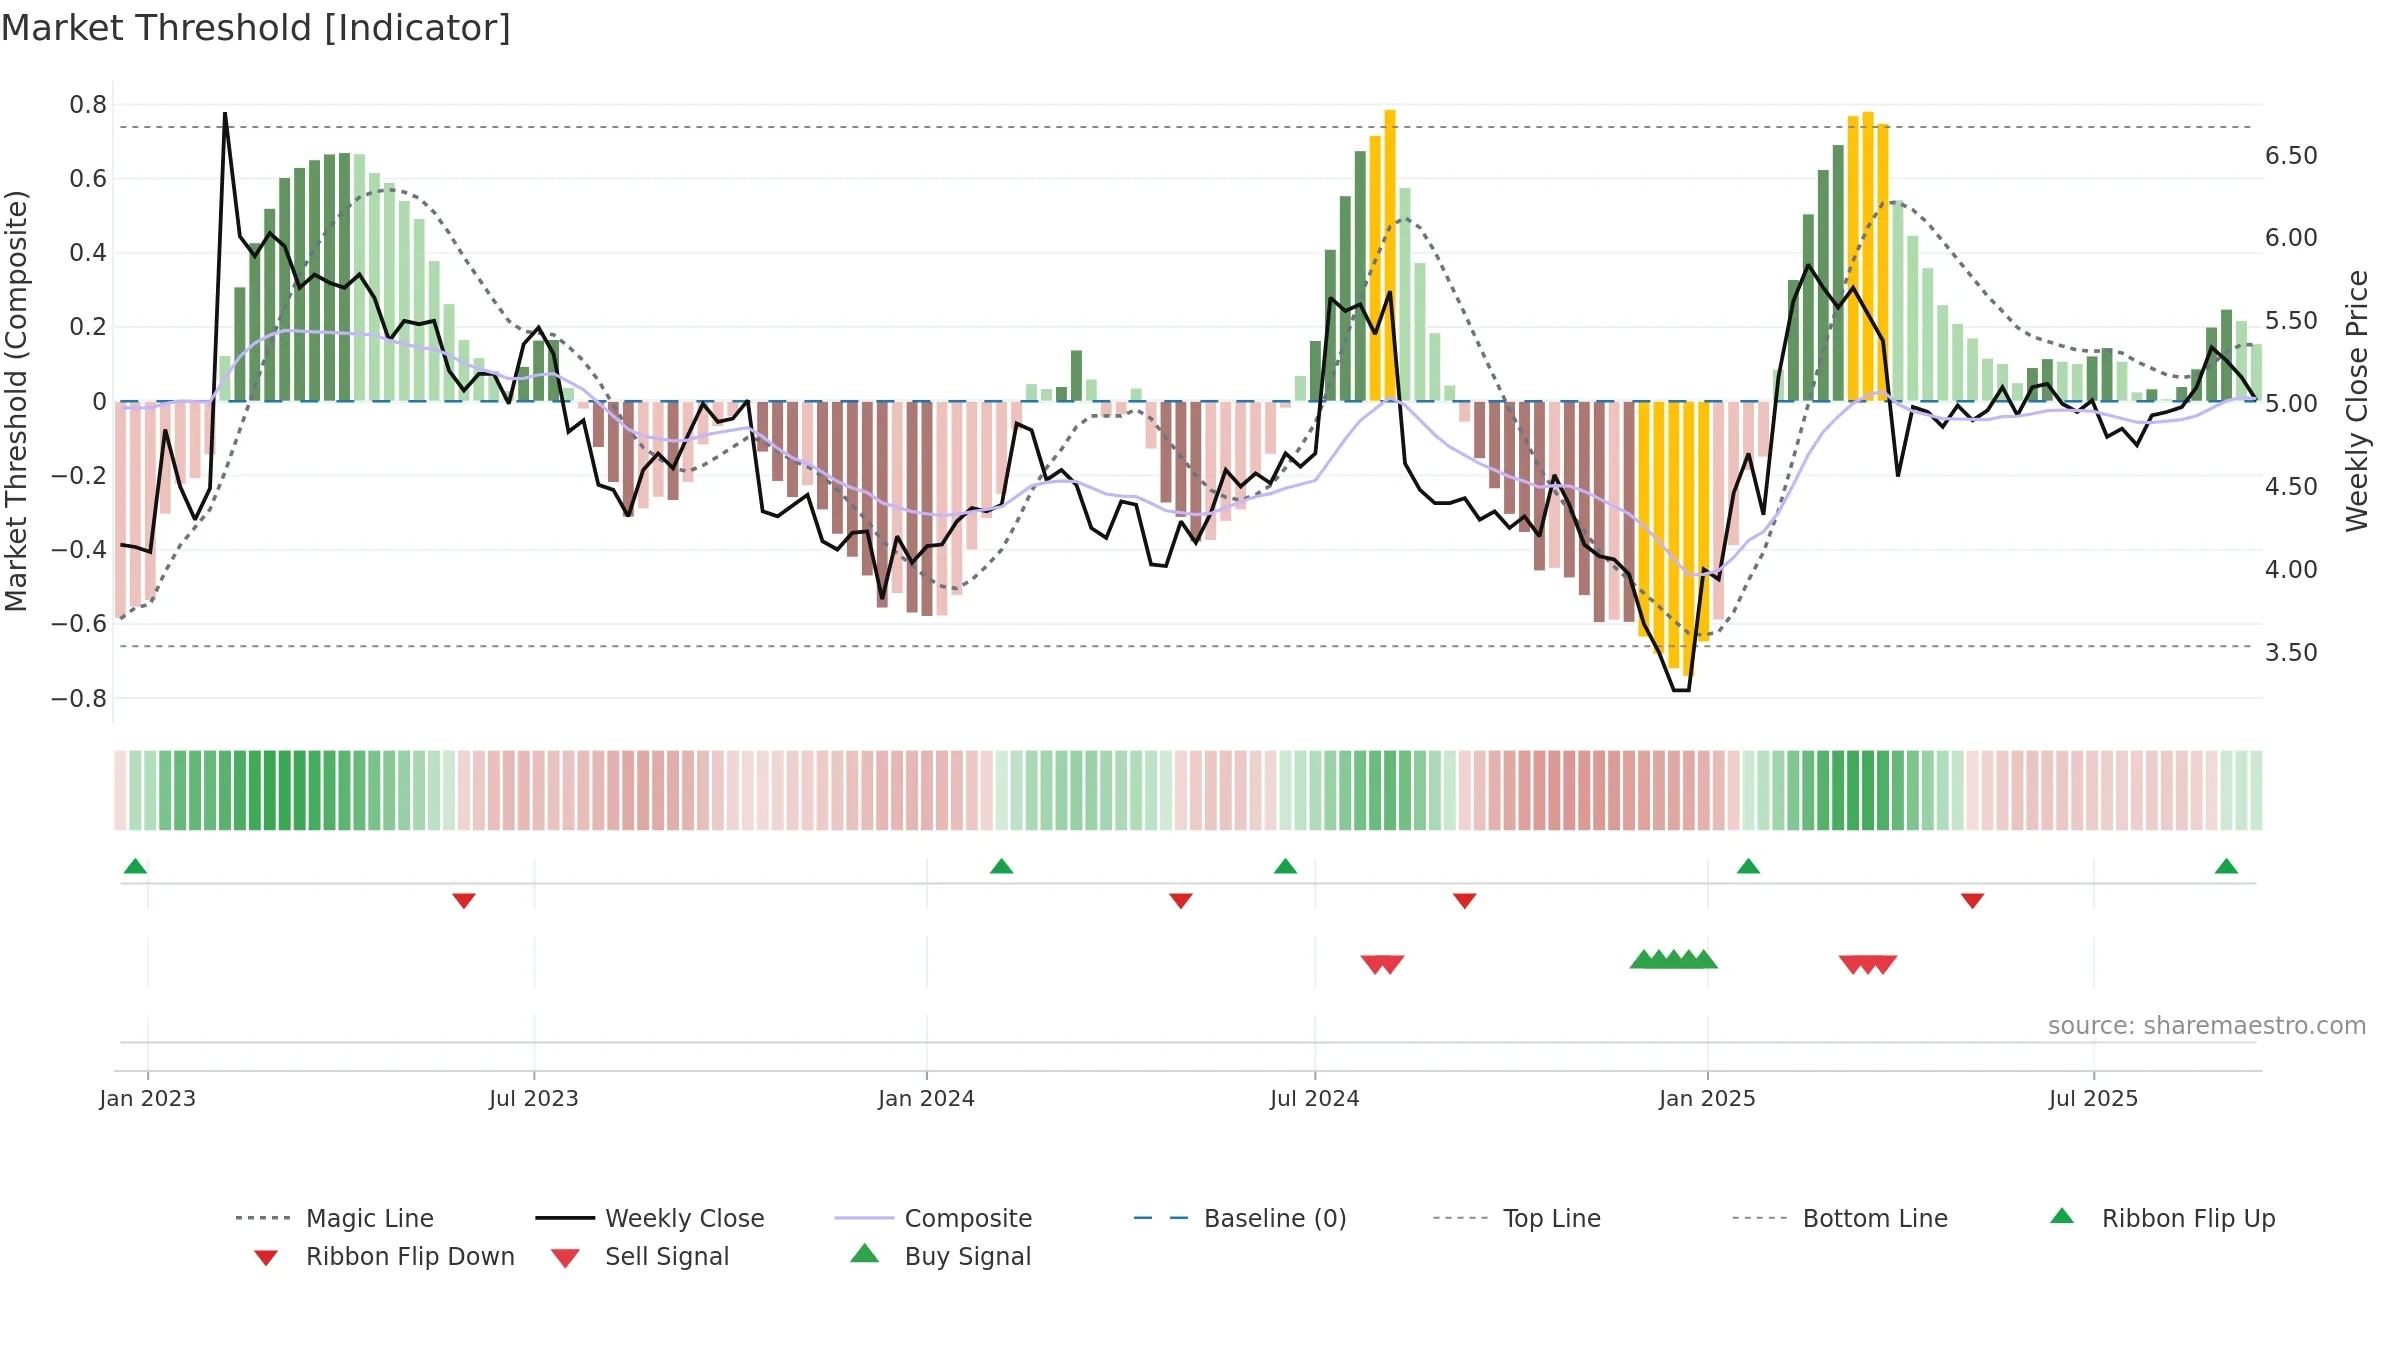
Task: Click the sell signal cluster after Jan 2025
Action: [1868, 964]
